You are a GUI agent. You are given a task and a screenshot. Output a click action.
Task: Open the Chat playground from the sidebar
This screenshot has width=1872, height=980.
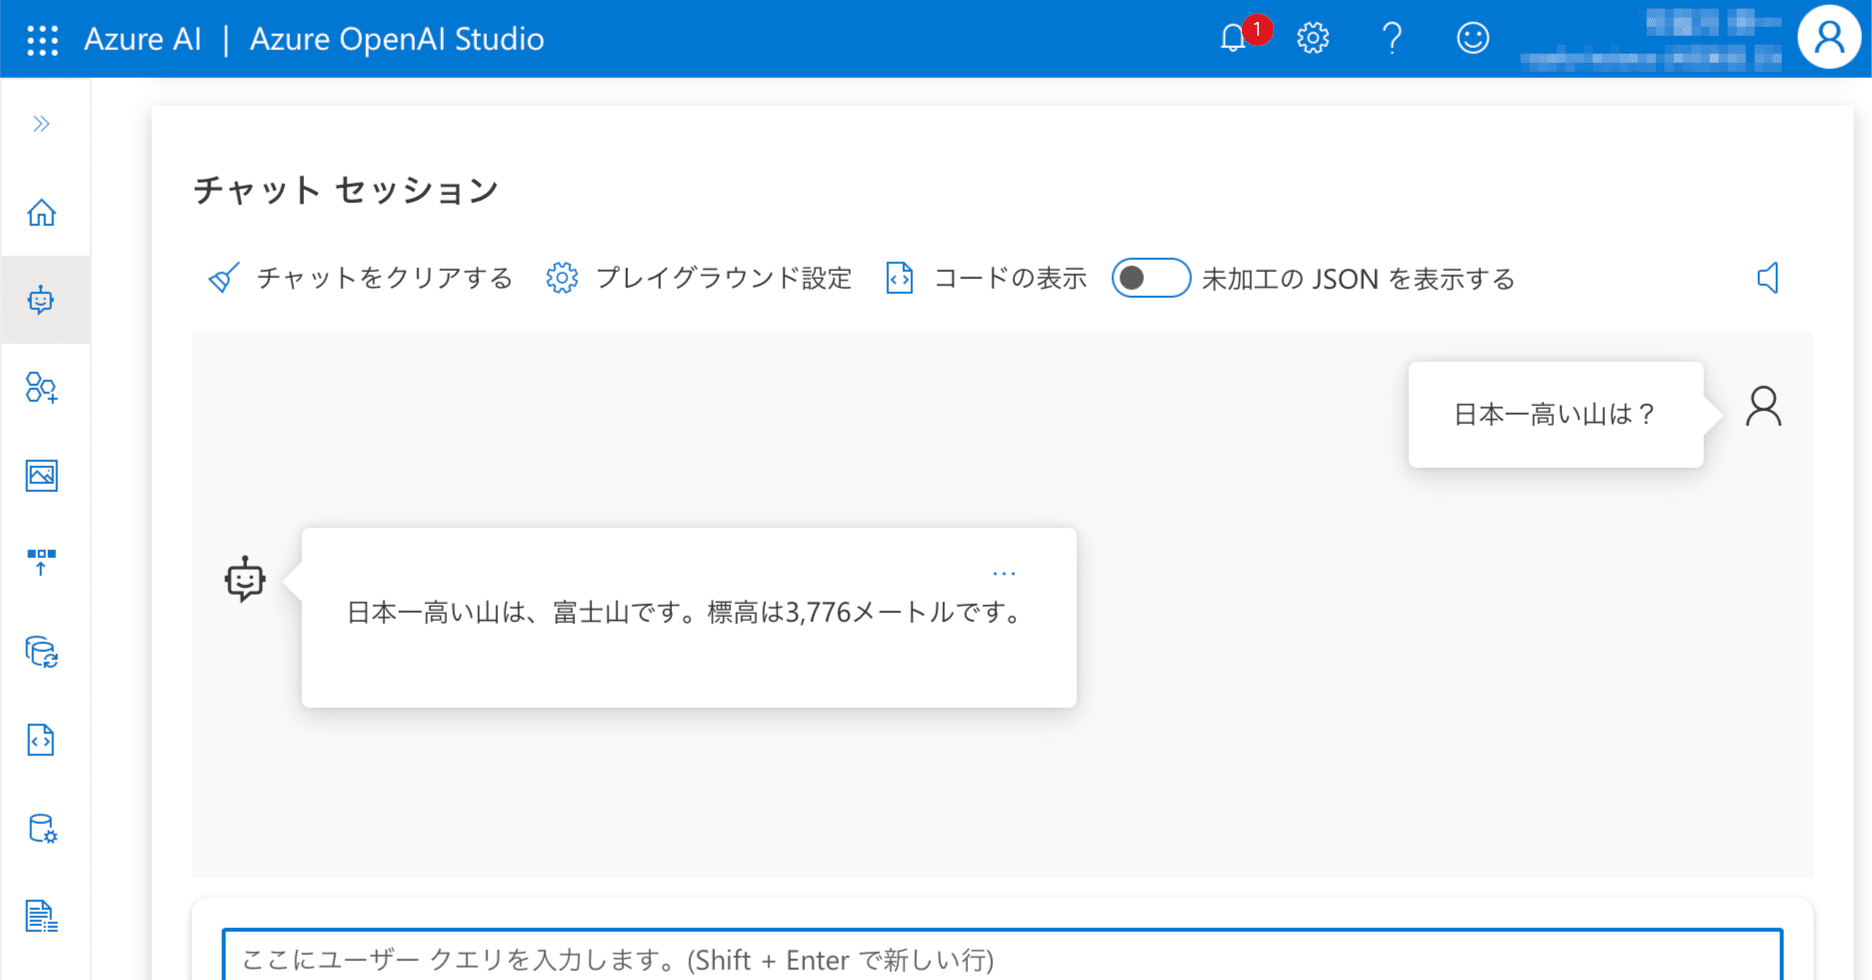[43, 299]
